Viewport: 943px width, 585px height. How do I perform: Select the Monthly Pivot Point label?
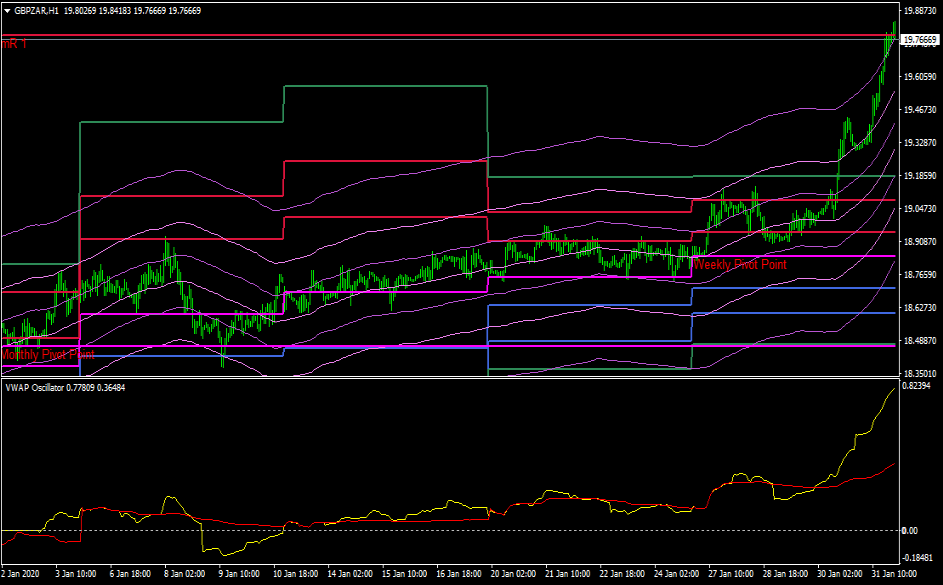(48, 355)
